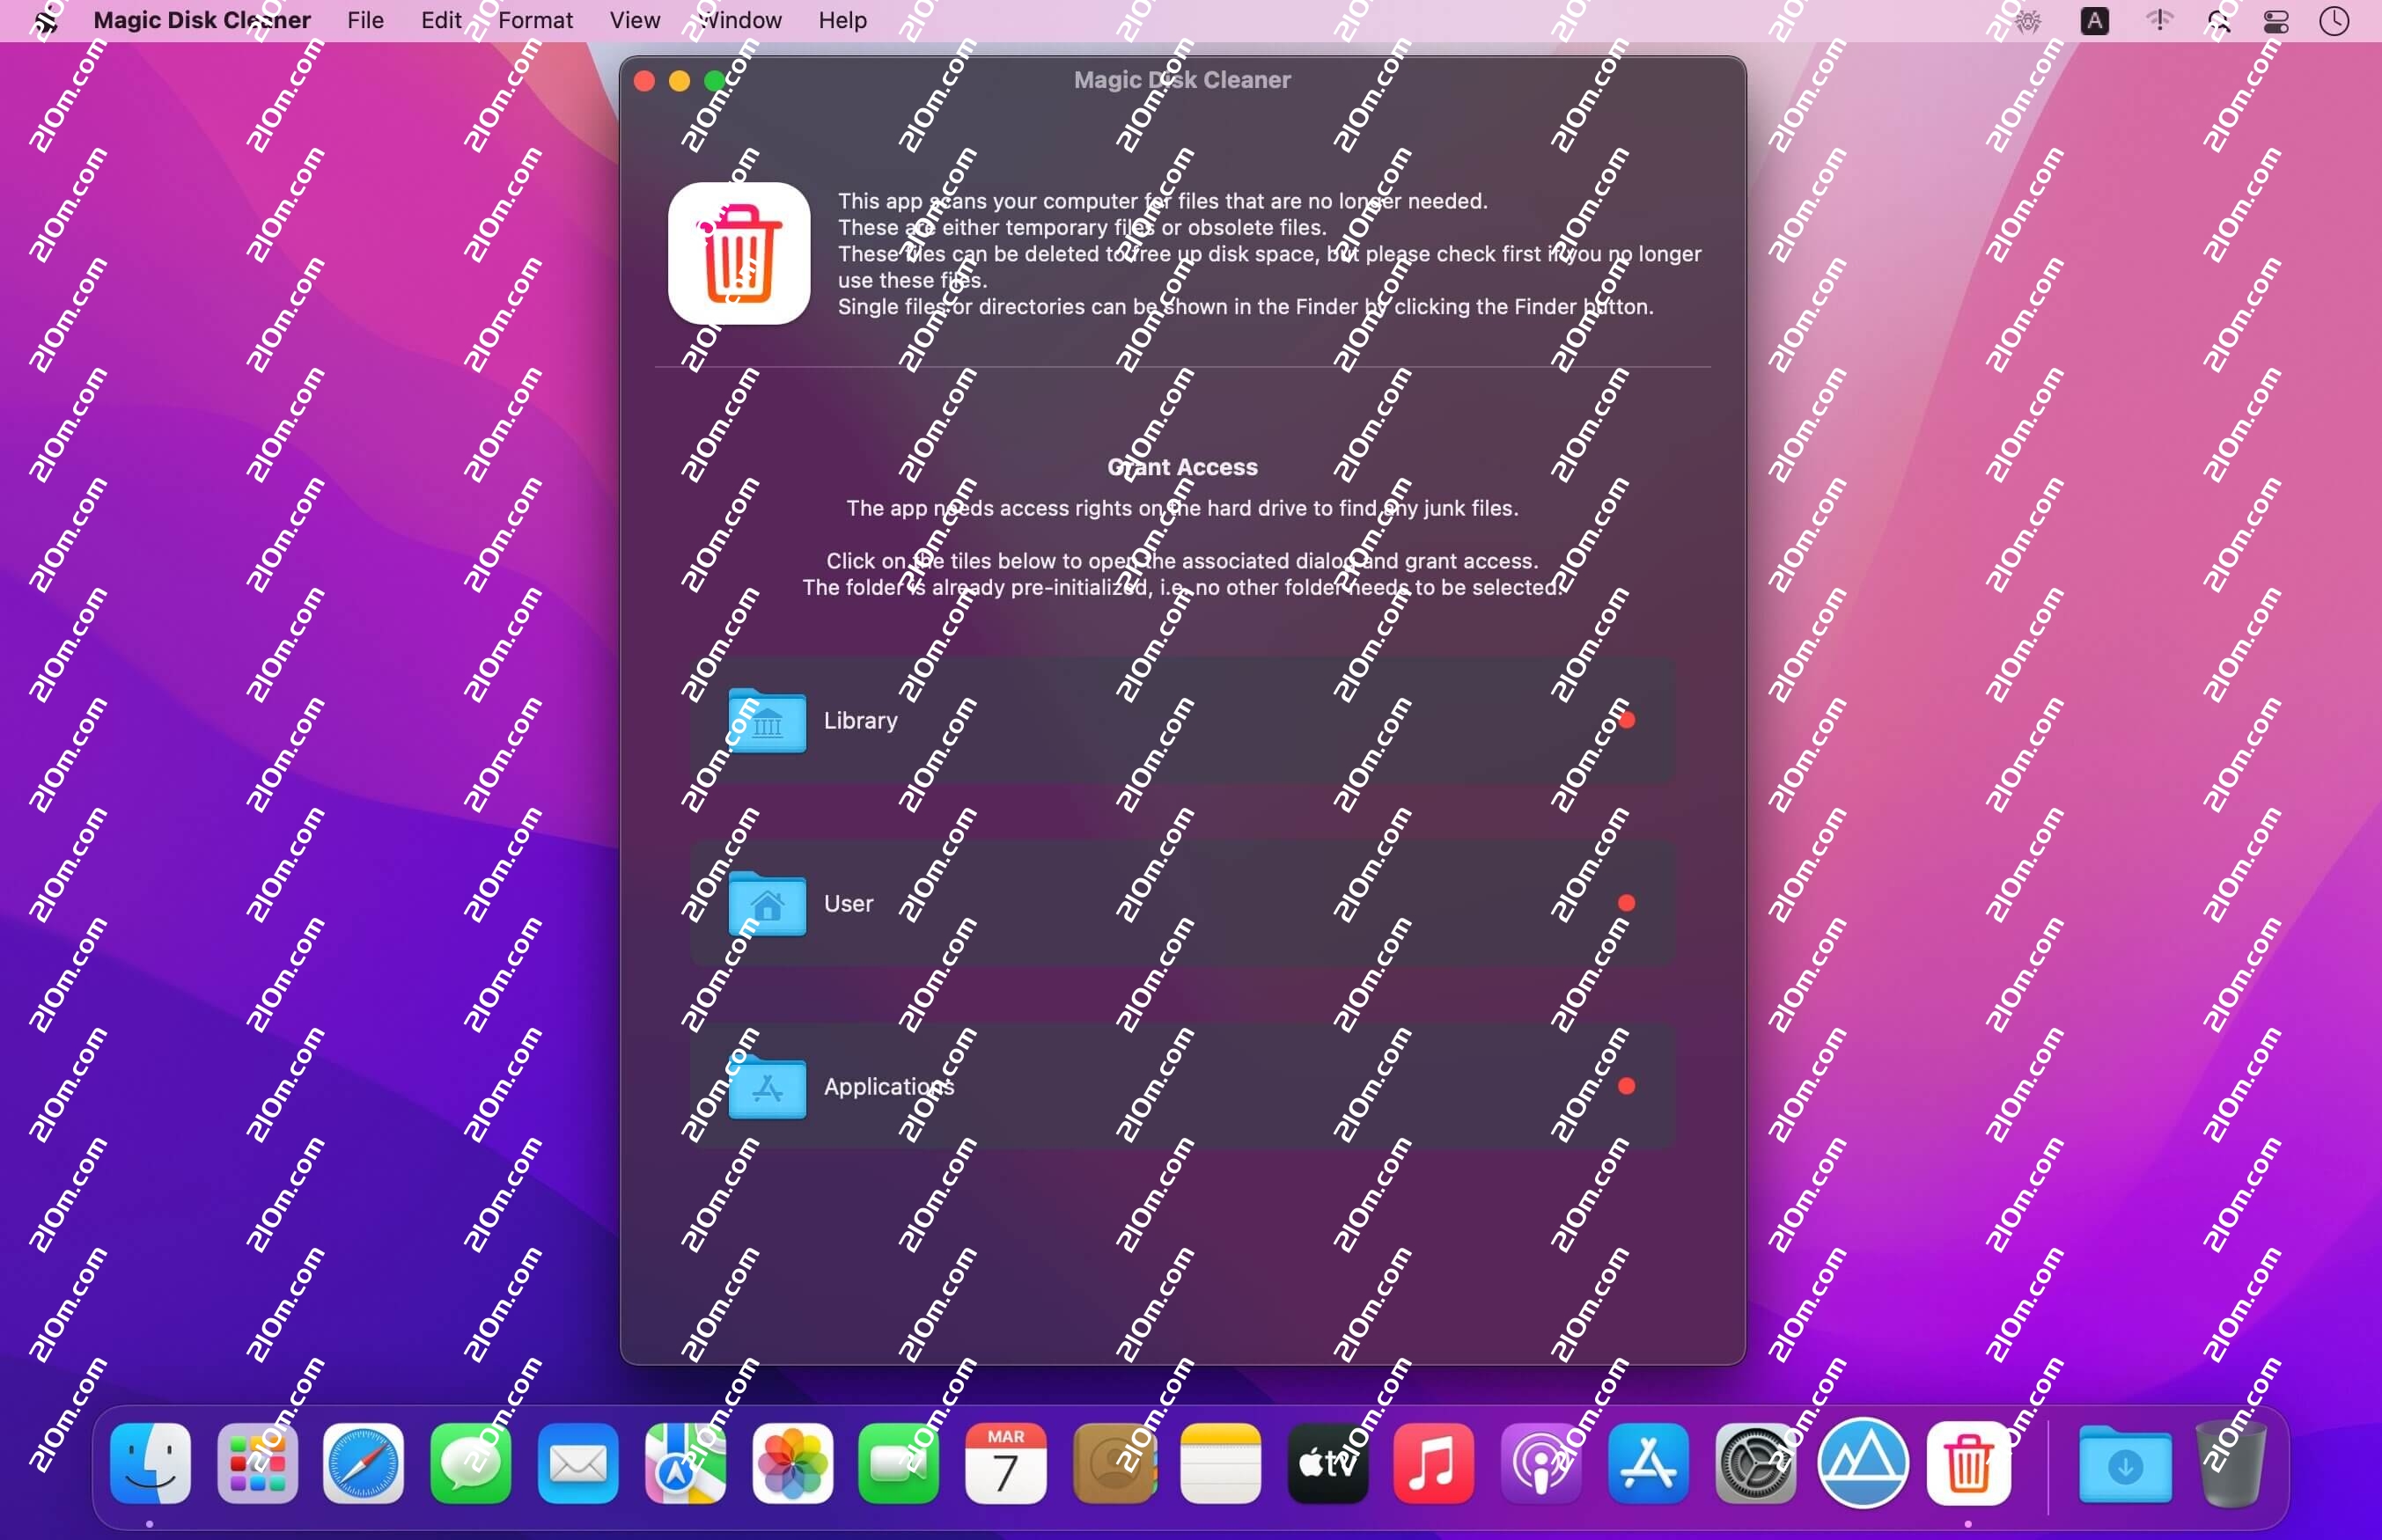Open Downloads folder stack in dock

click(x=2125, y=1464)
